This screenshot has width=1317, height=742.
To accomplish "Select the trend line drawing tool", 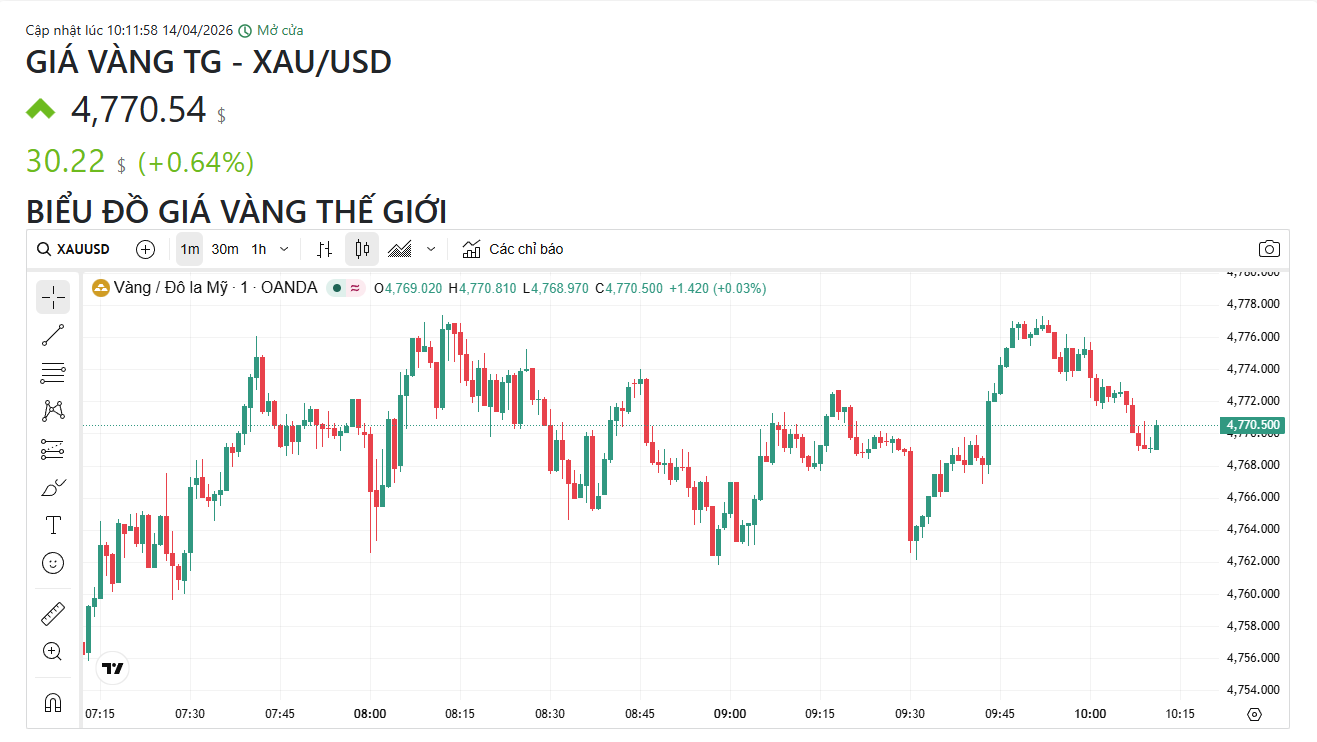I will point(53,335).
